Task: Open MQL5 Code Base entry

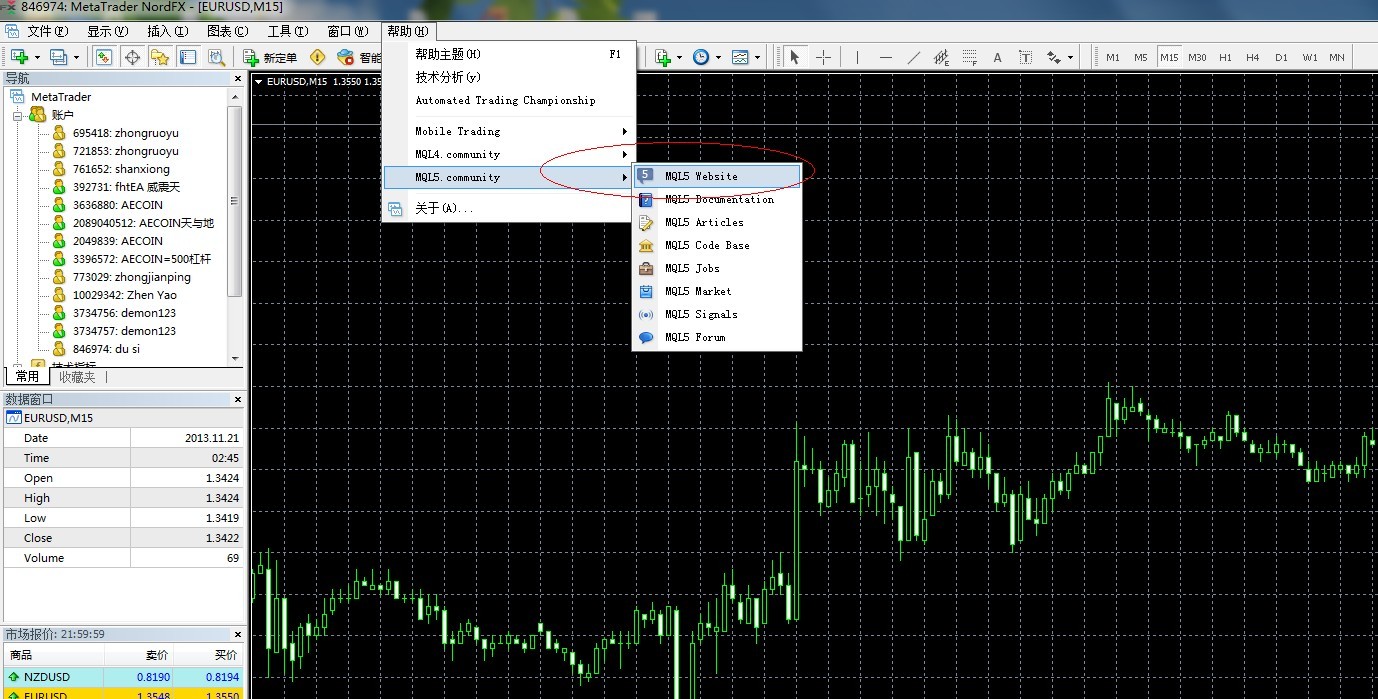Action: point(717,245)
